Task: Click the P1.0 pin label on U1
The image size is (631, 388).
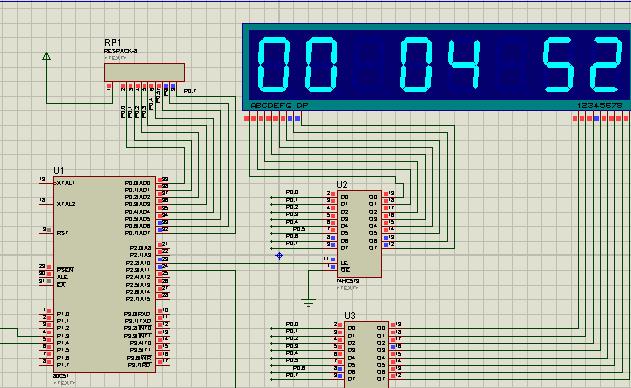Action: (63, 314)
